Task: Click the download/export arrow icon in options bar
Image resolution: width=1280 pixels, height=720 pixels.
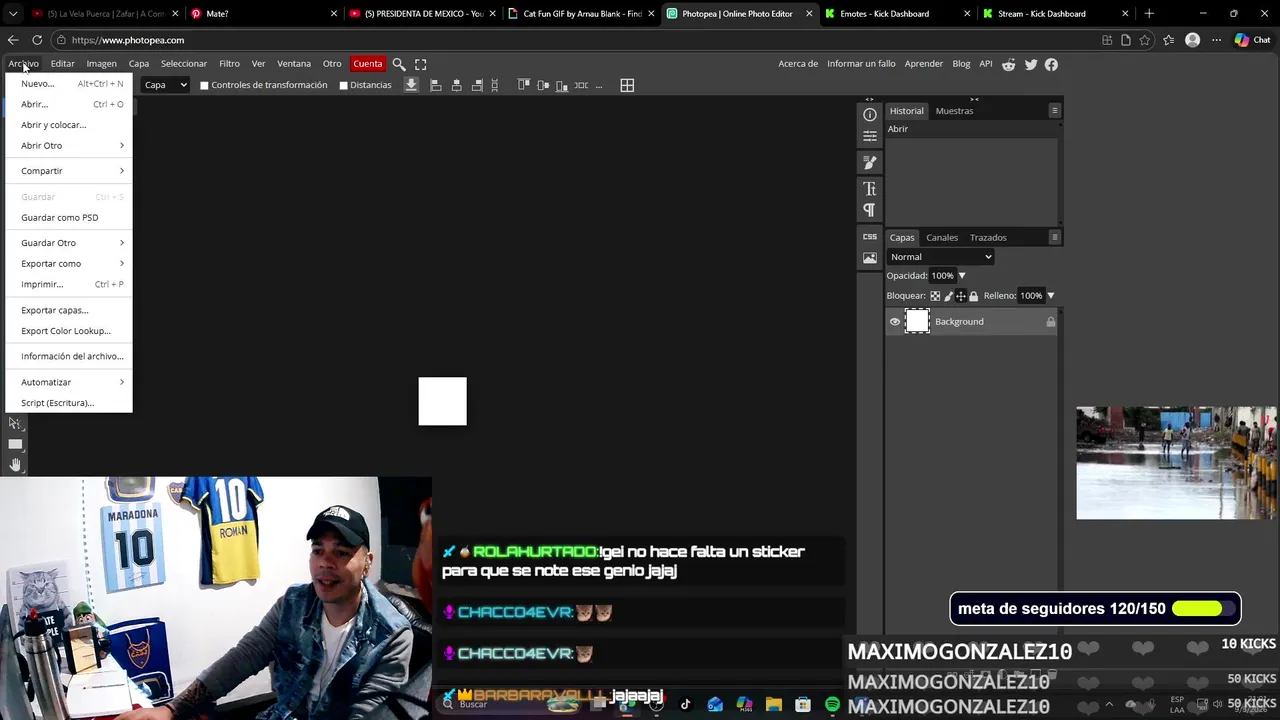Action: pos(411,85)
